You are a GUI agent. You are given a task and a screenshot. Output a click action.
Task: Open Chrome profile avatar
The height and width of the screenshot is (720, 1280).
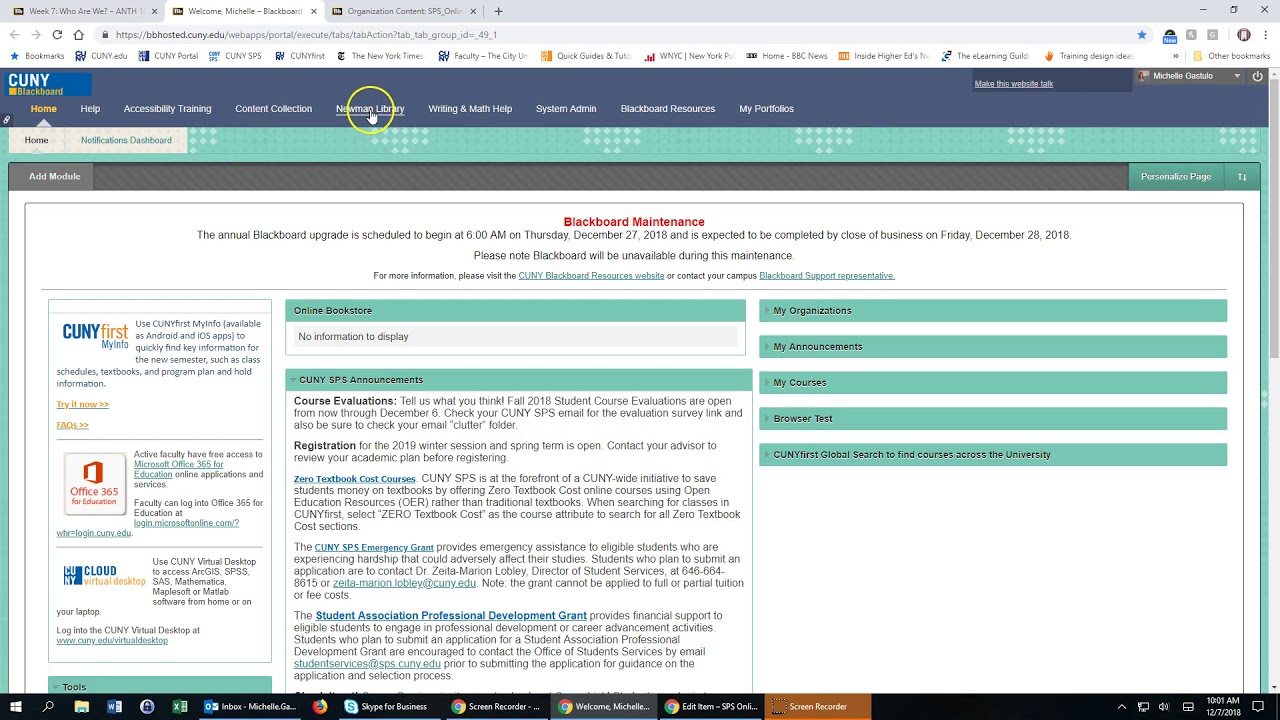(x=1243, y=34)
